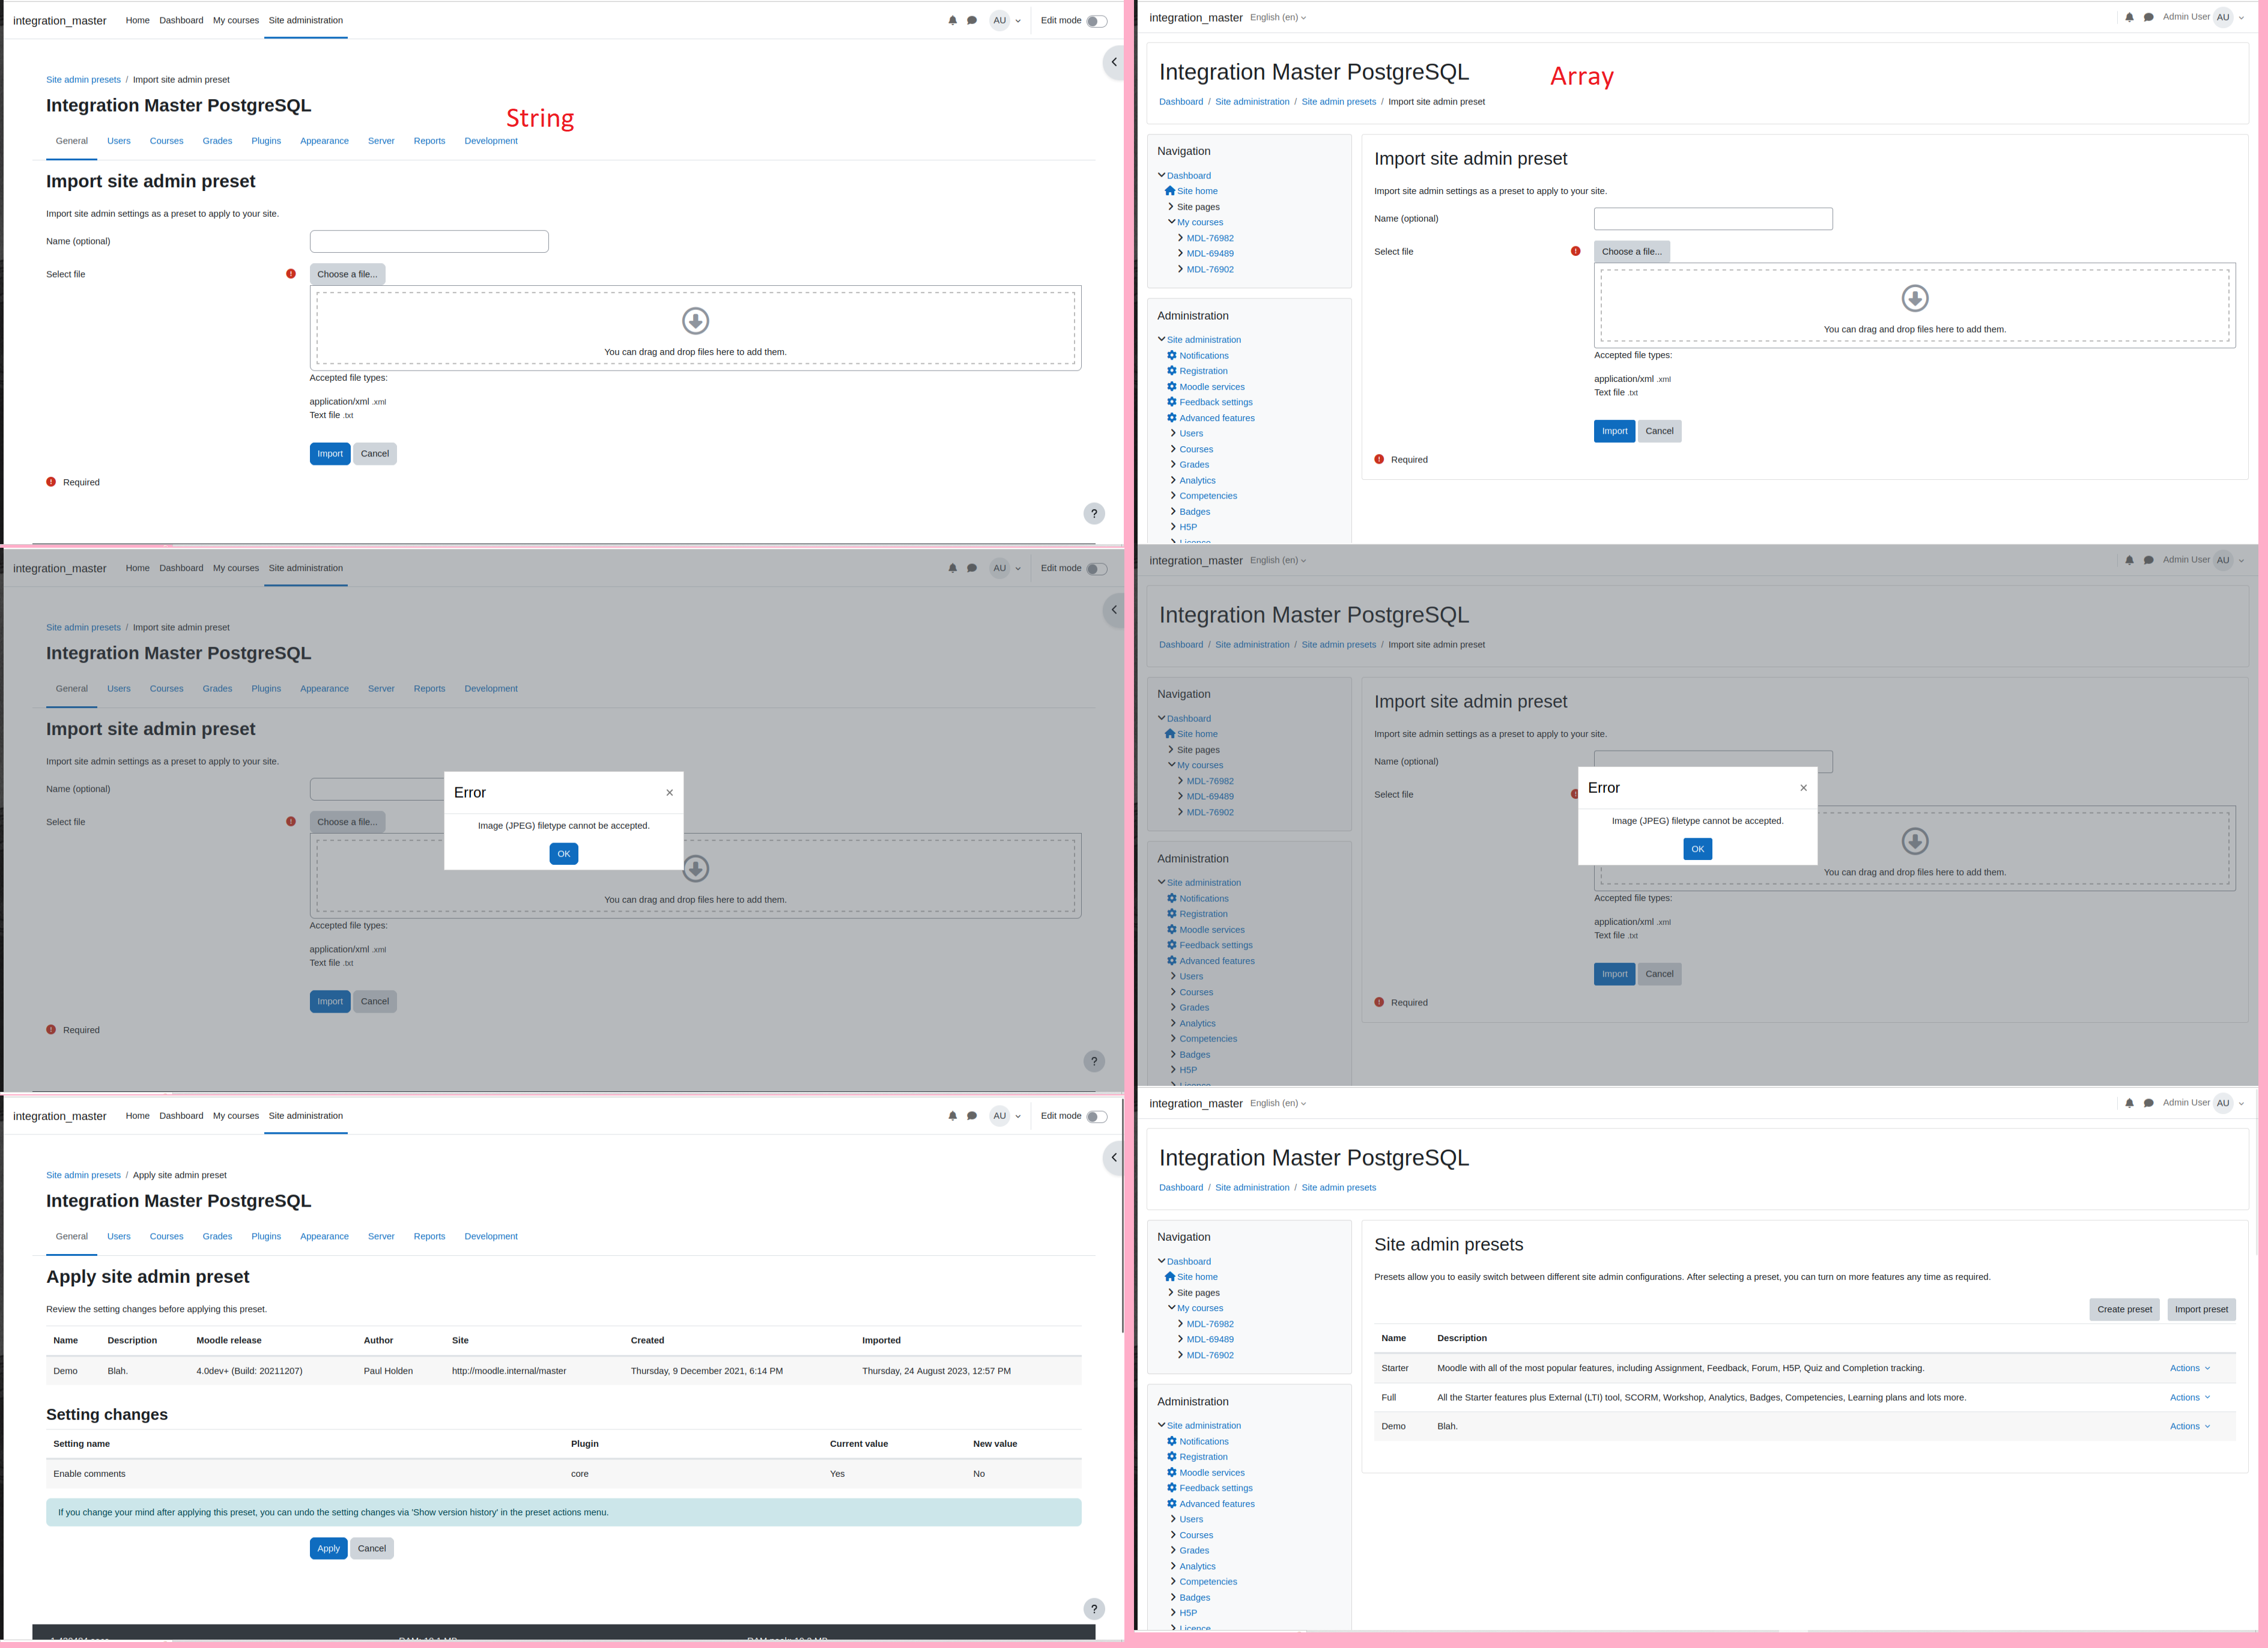This screenshot has width=2268, height=1648.
Task: Click gear beside Moodle services on presets list page
Action: pyautogui.click(x=1172, y=1472)
